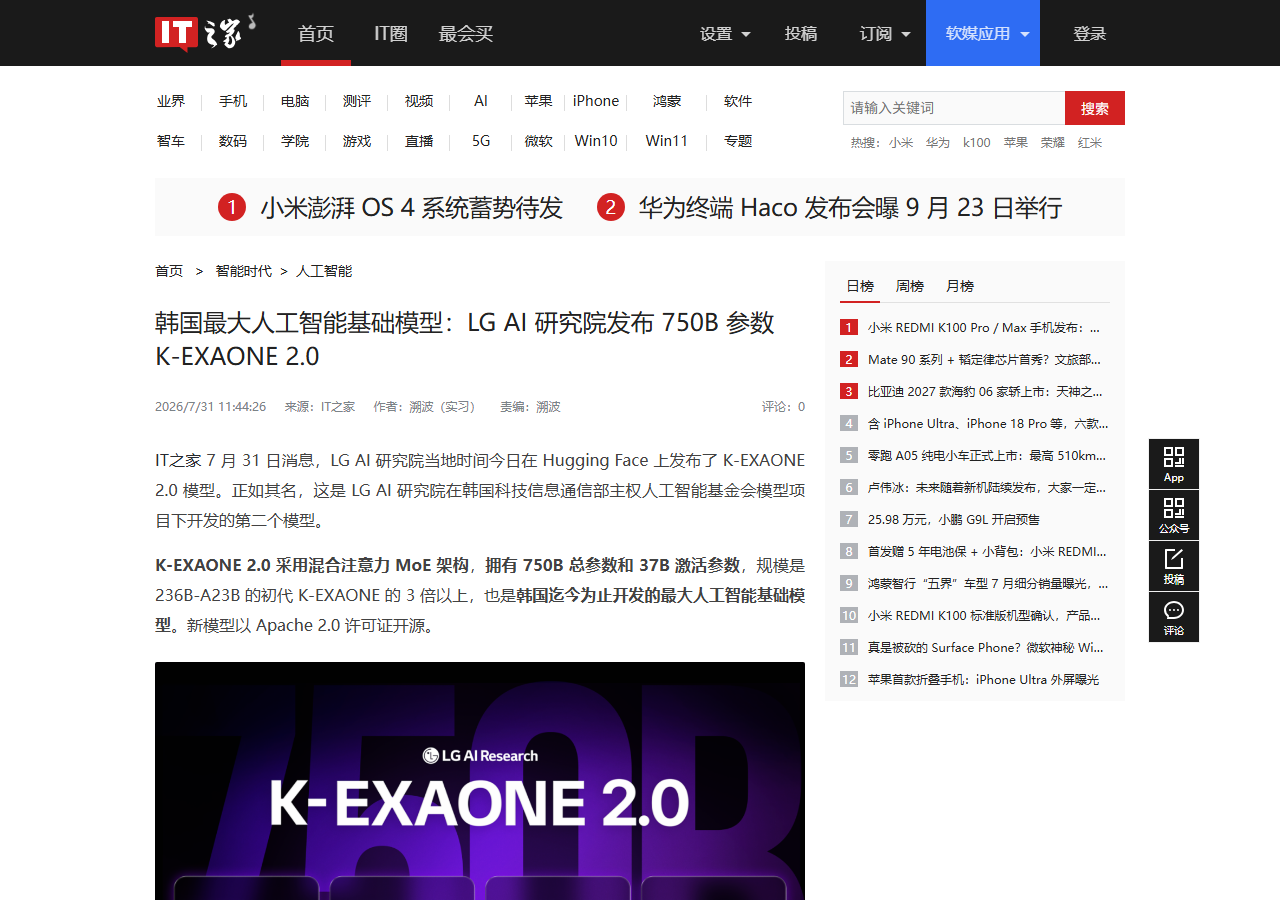Image resolution: width=1280 pixels, height=900 pixels.
Task: Open the 游戏 category
Action: [x=357, y=141]
